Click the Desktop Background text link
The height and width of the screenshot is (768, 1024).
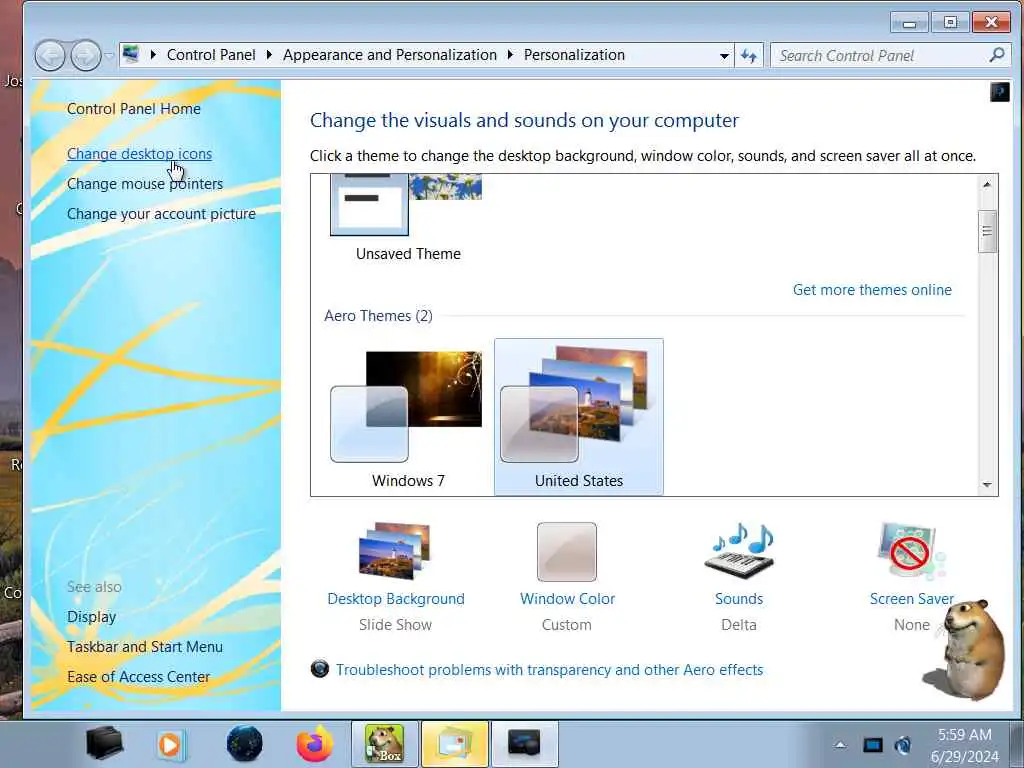(396, 599)
